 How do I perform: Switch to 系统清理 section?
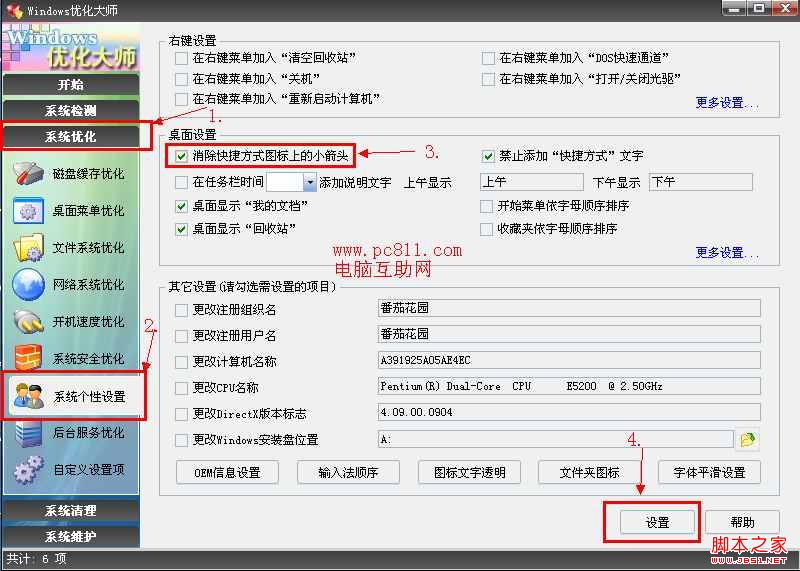pyautogui.click(x=70, y=510)
